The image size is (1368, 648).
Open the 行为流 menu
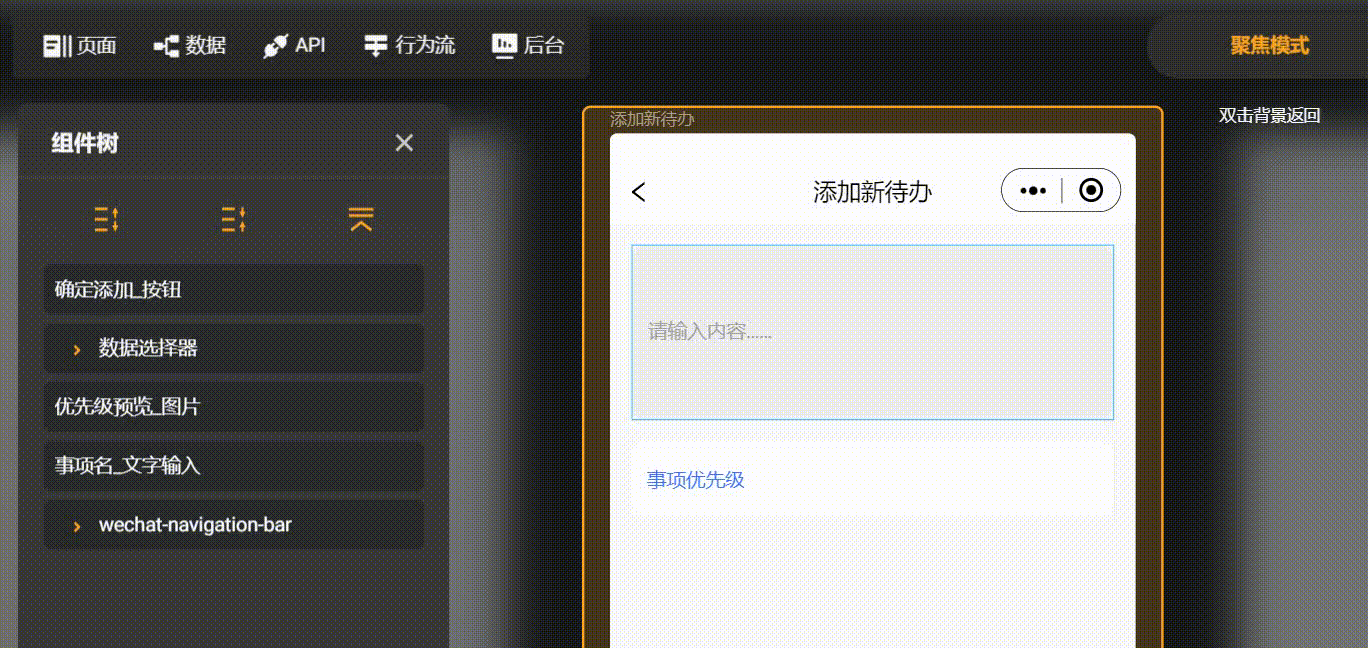409,46
